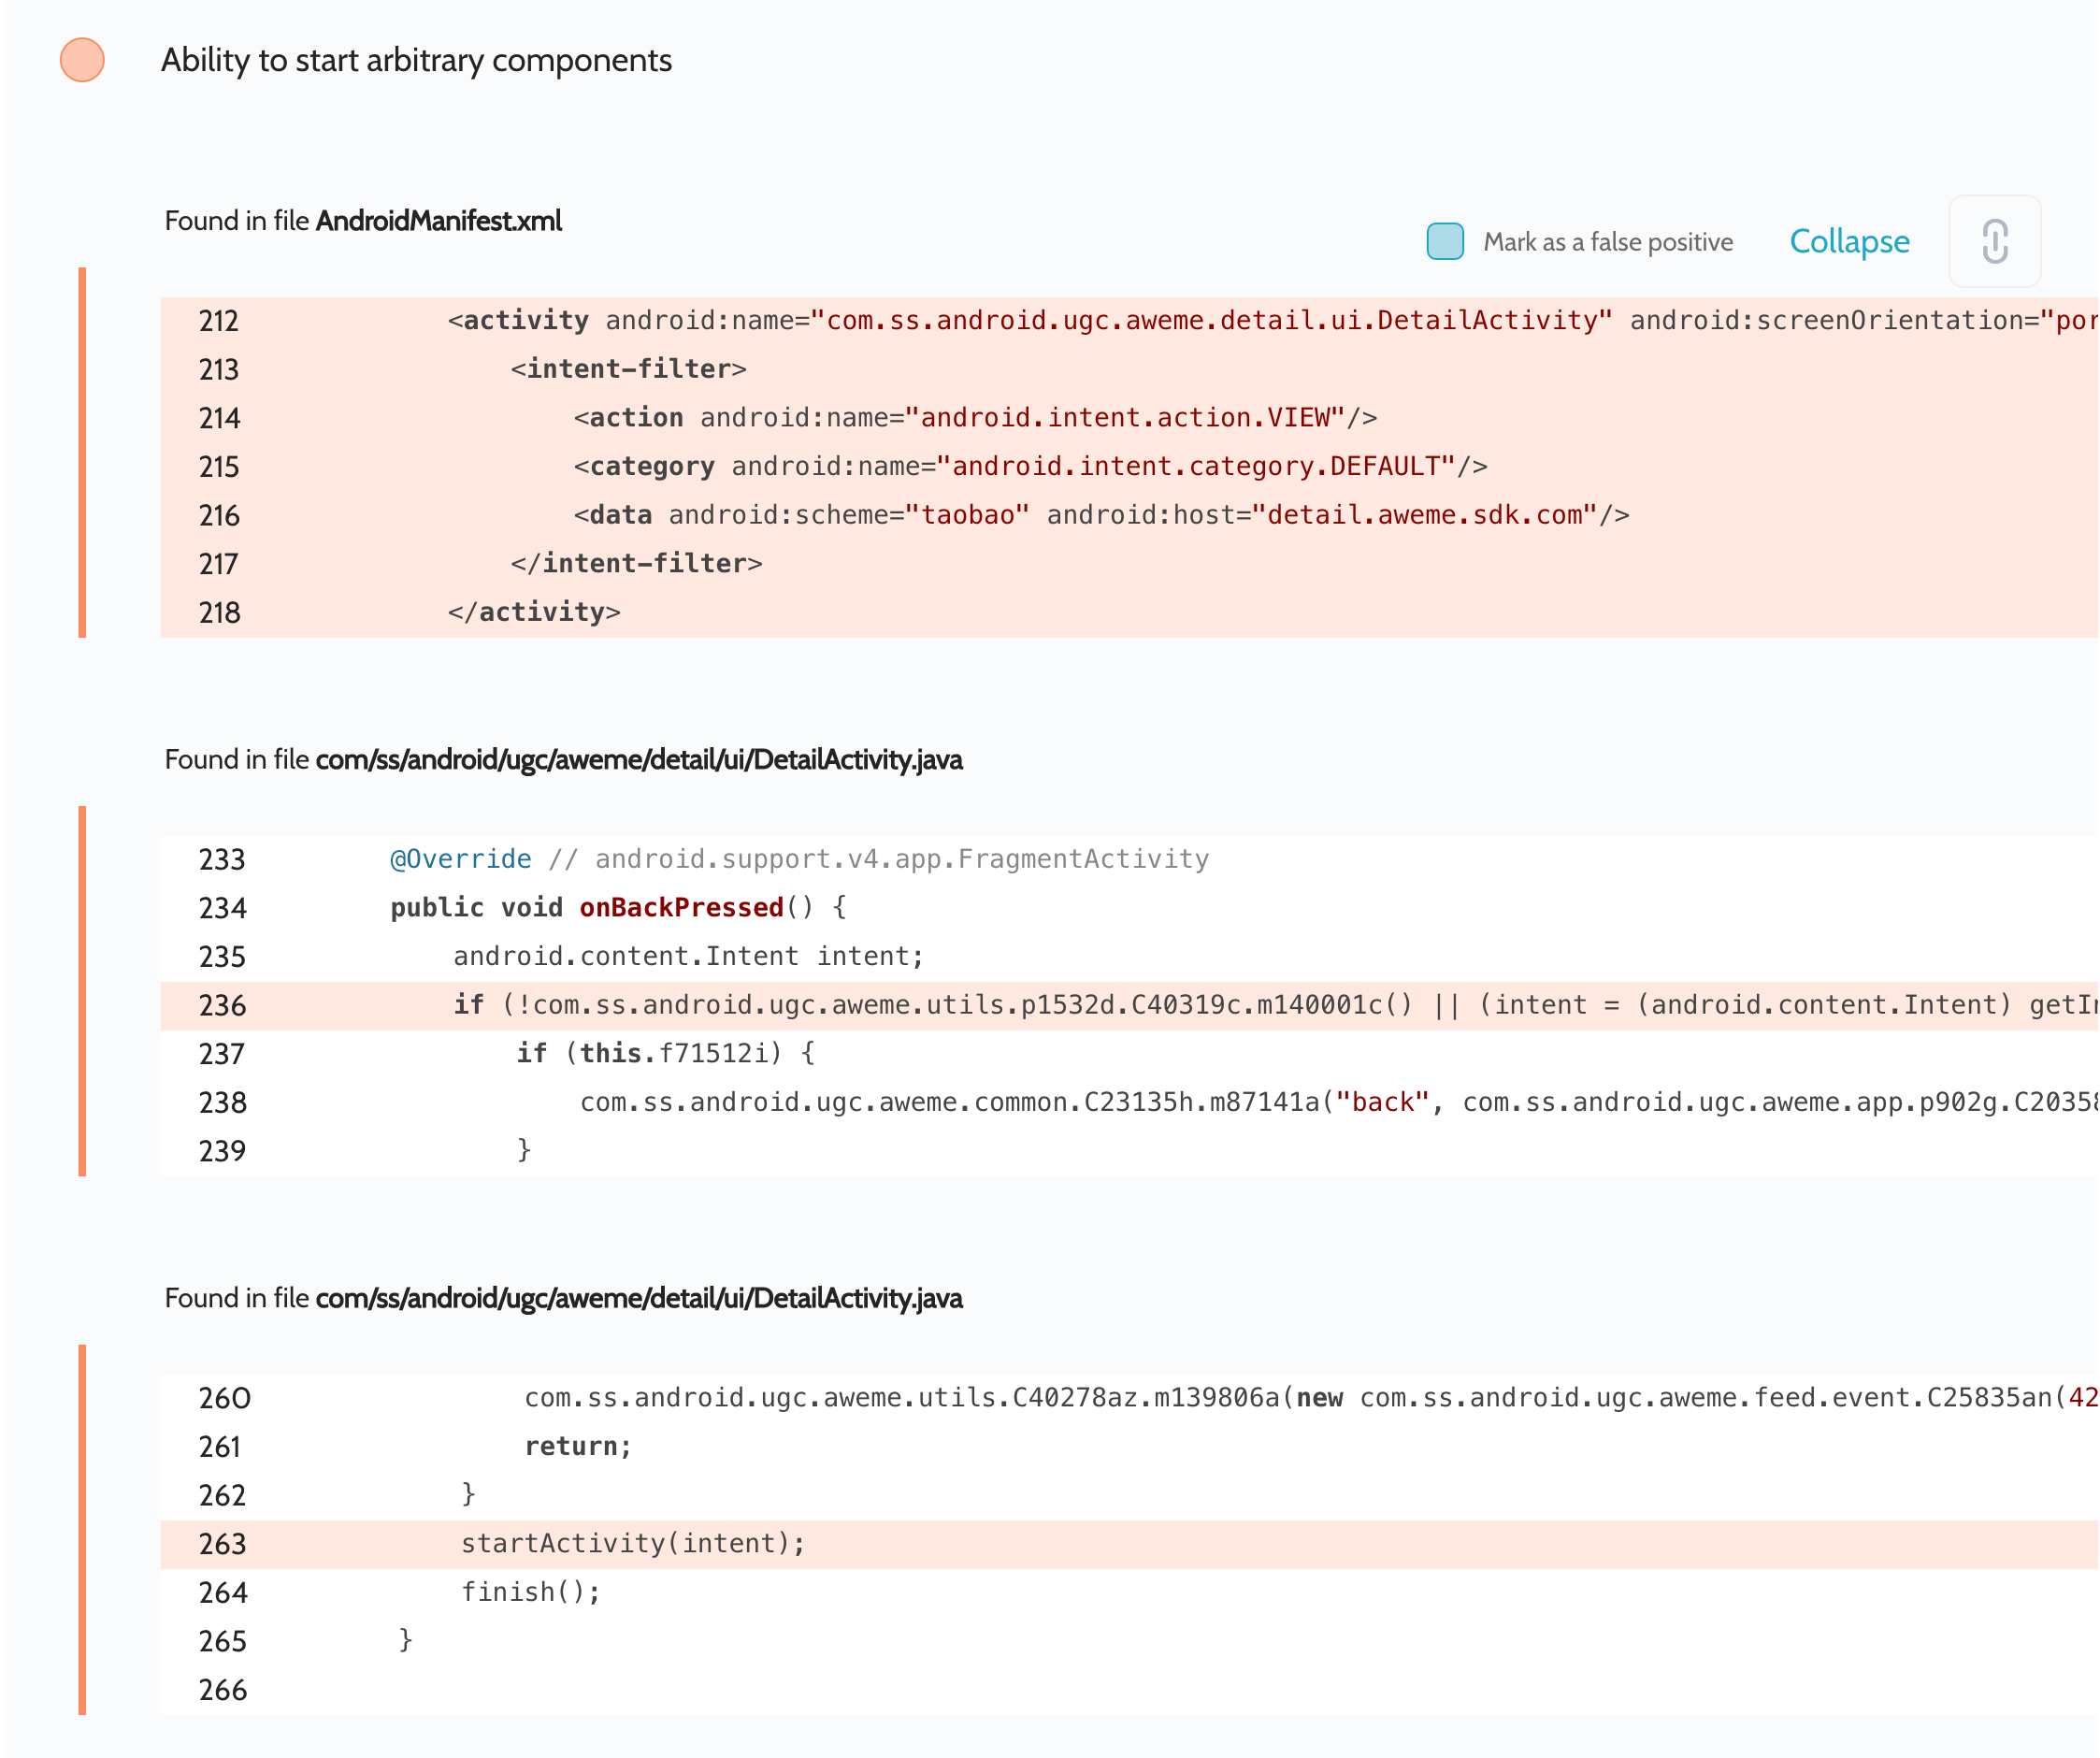Click the copy-link chain icon
This screenshot has height=1758, width=2100.
click(1994, 241)
